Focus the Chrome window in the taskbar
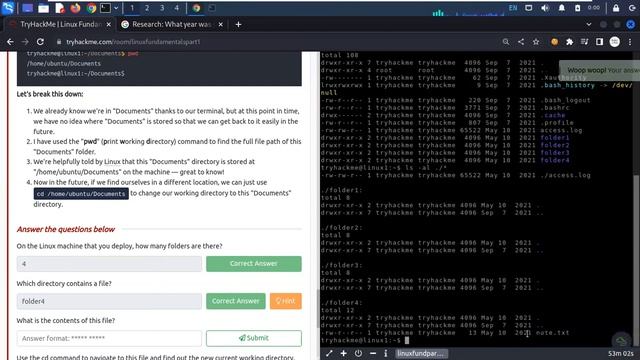 196,8
